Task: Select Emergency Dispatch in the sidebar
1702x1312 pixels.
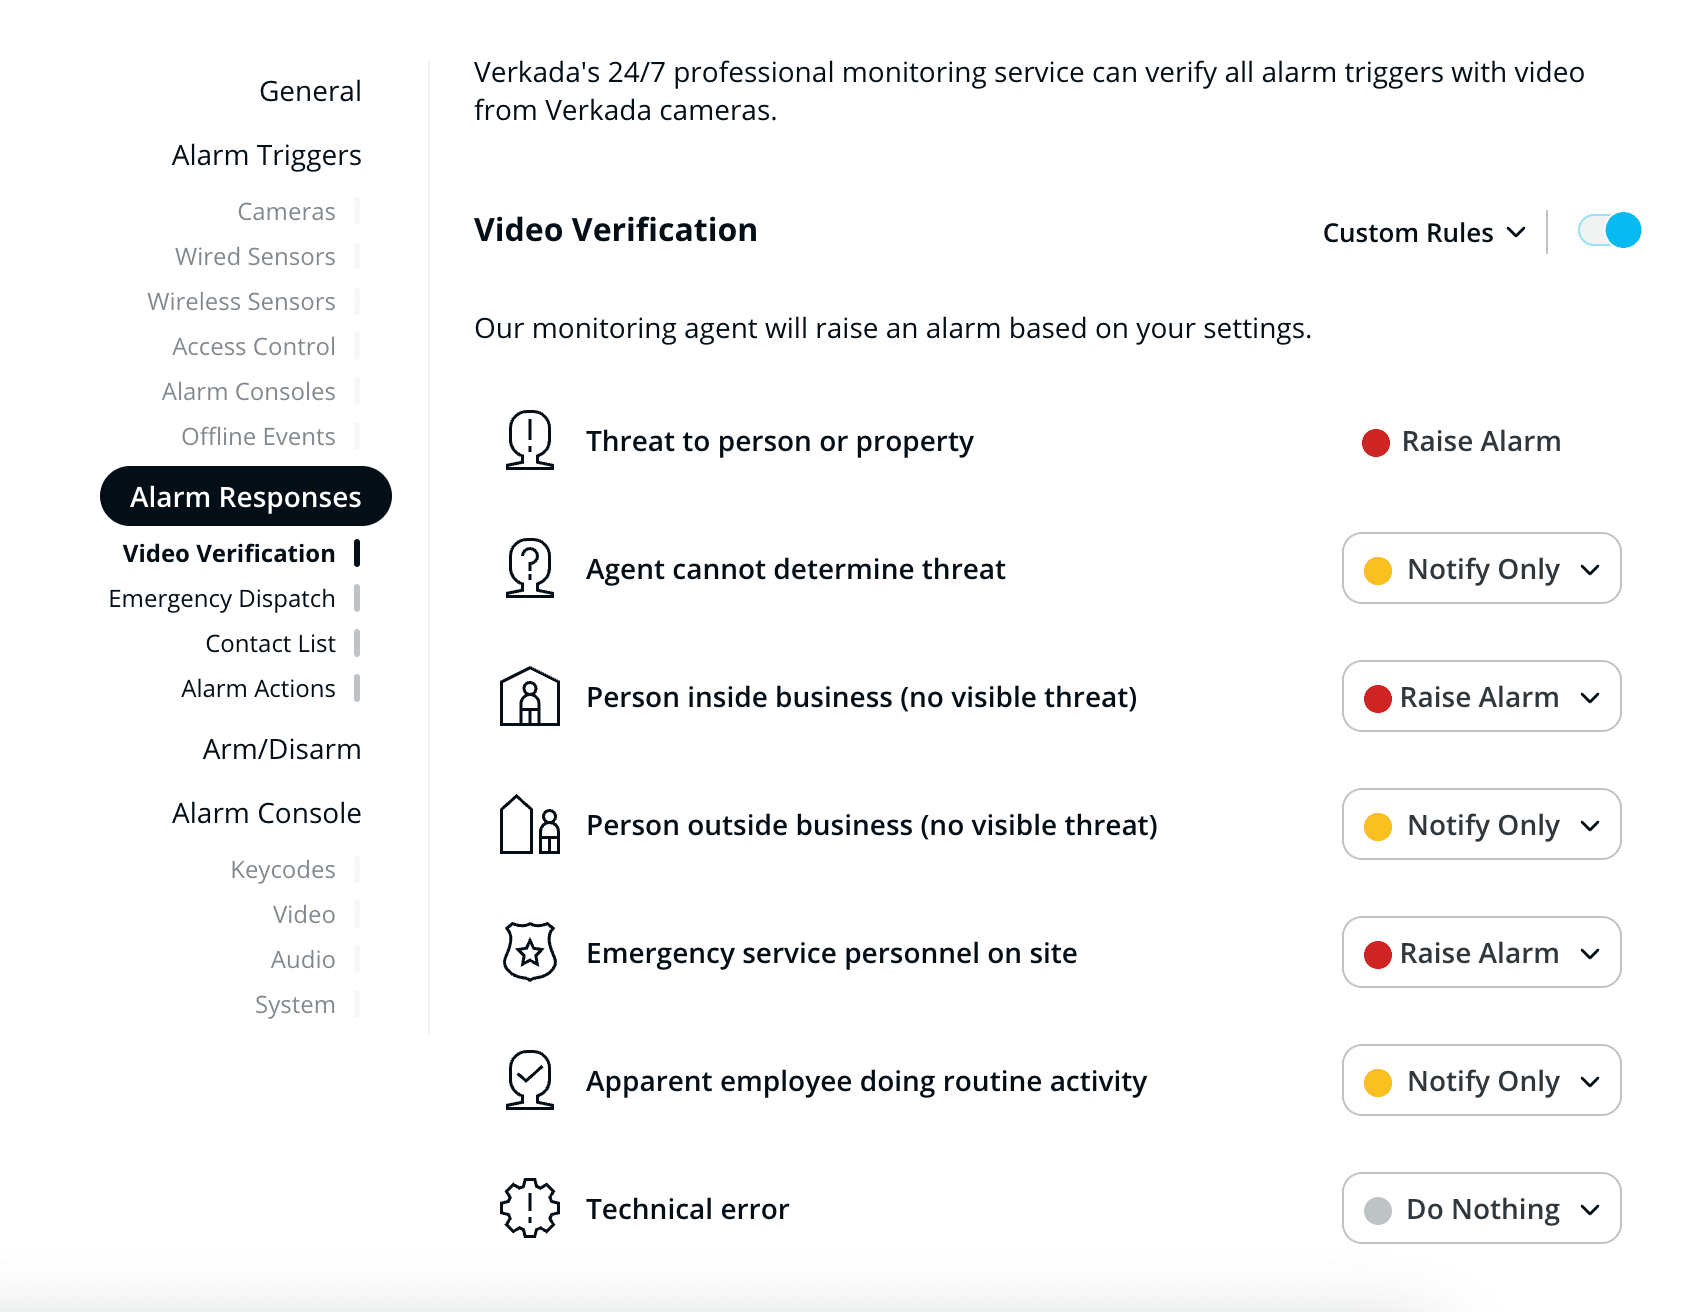Action: click(x=222, y=597)
